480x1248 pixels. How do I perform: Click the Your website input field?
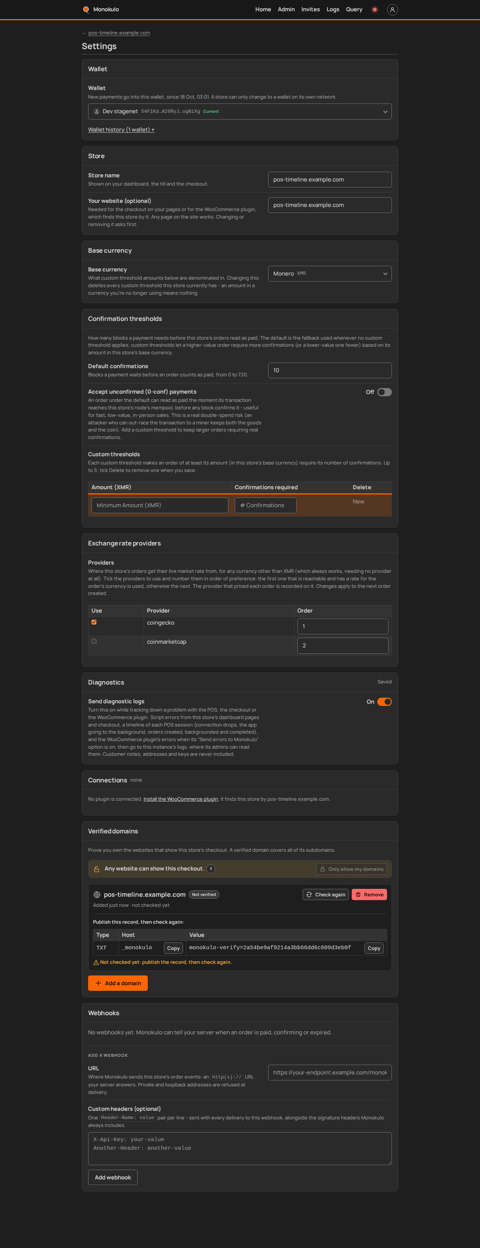click(330, 205)
